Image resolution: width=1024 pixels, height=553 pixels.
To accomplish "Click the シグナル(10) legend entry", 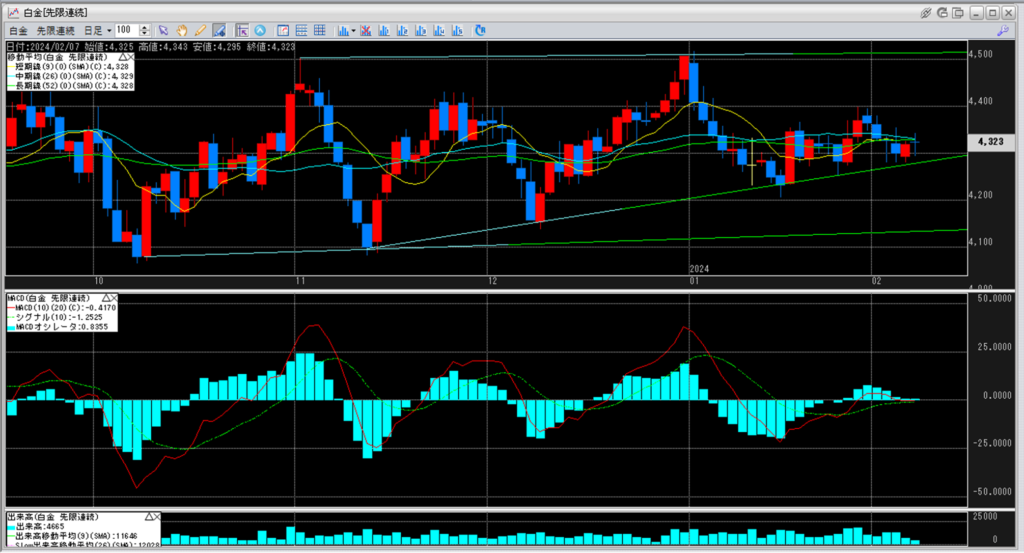I will click(54, 317).
